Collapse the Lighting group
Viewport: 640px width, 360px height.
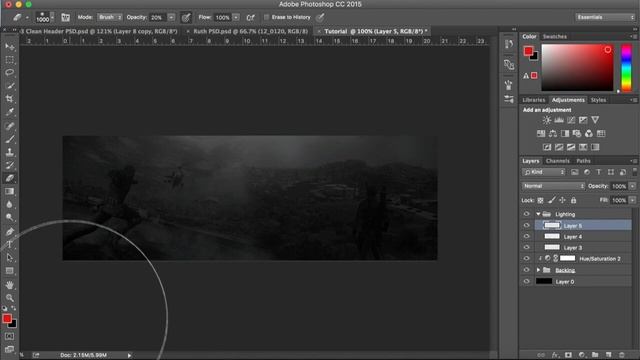click(x=538, y=214)
